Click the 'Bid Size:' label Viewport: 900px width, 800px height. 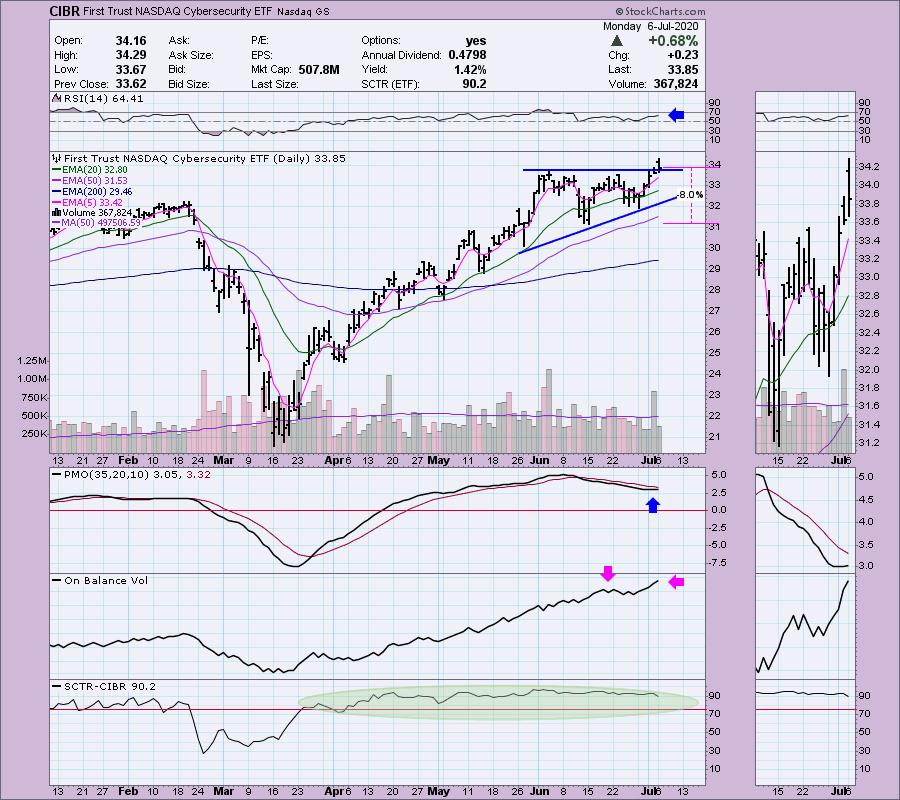point(189,84)
